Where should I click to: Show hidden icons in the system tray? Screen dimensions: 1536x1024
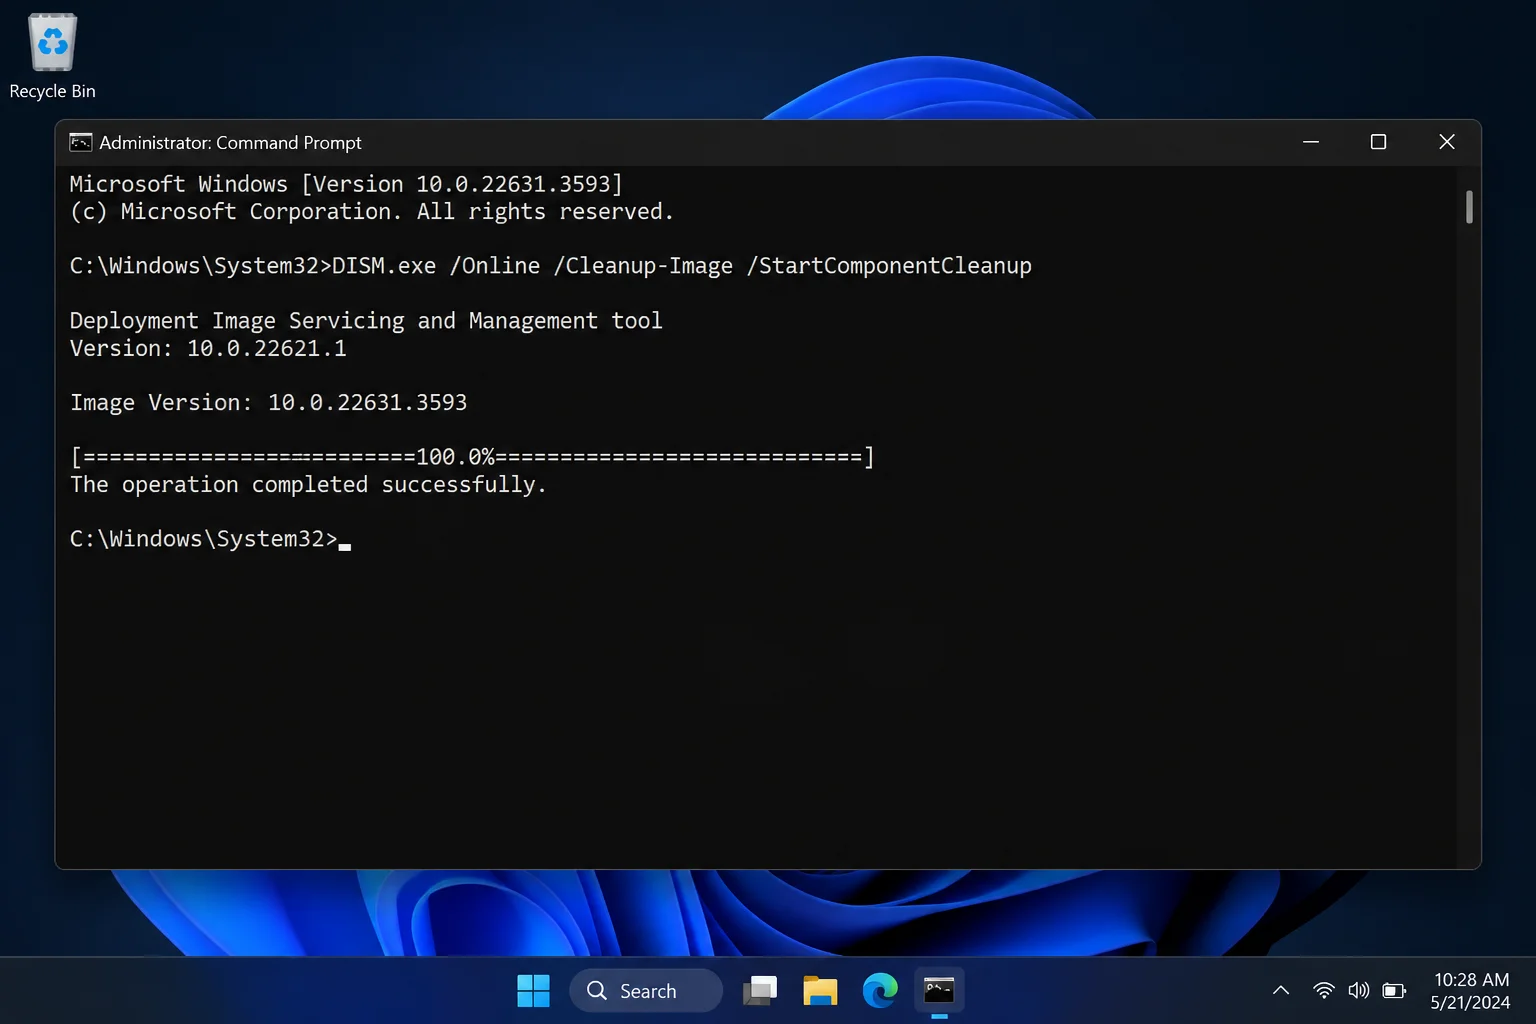click(1280, 991)
